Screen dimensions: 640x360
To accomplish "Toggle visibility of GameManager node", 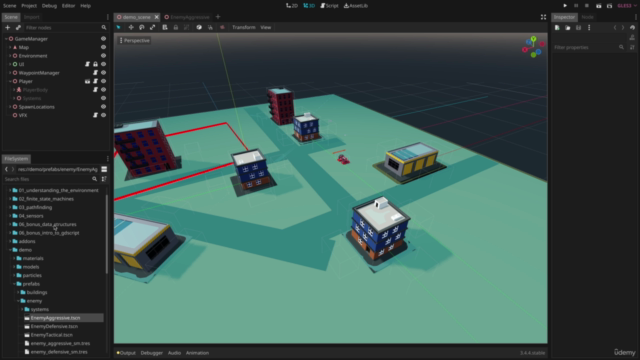I will (103, 39).
